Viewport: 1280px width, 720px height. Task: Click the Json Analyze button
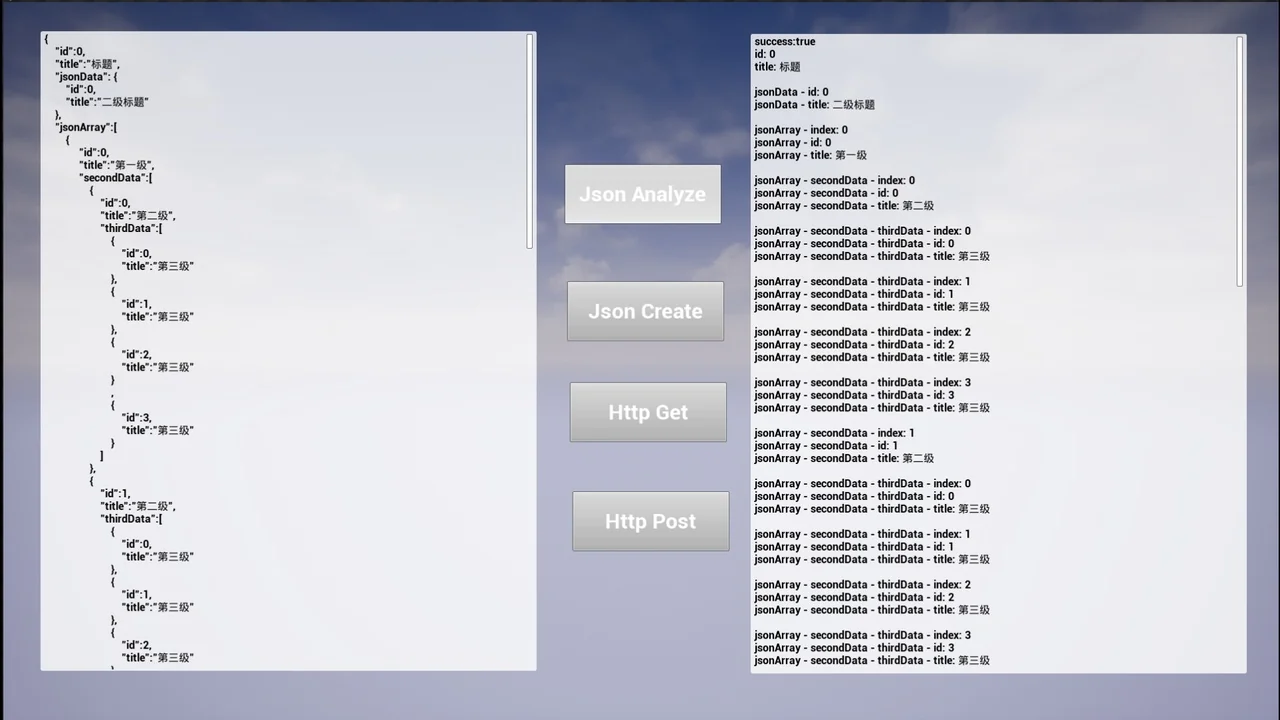coord(642,194)
